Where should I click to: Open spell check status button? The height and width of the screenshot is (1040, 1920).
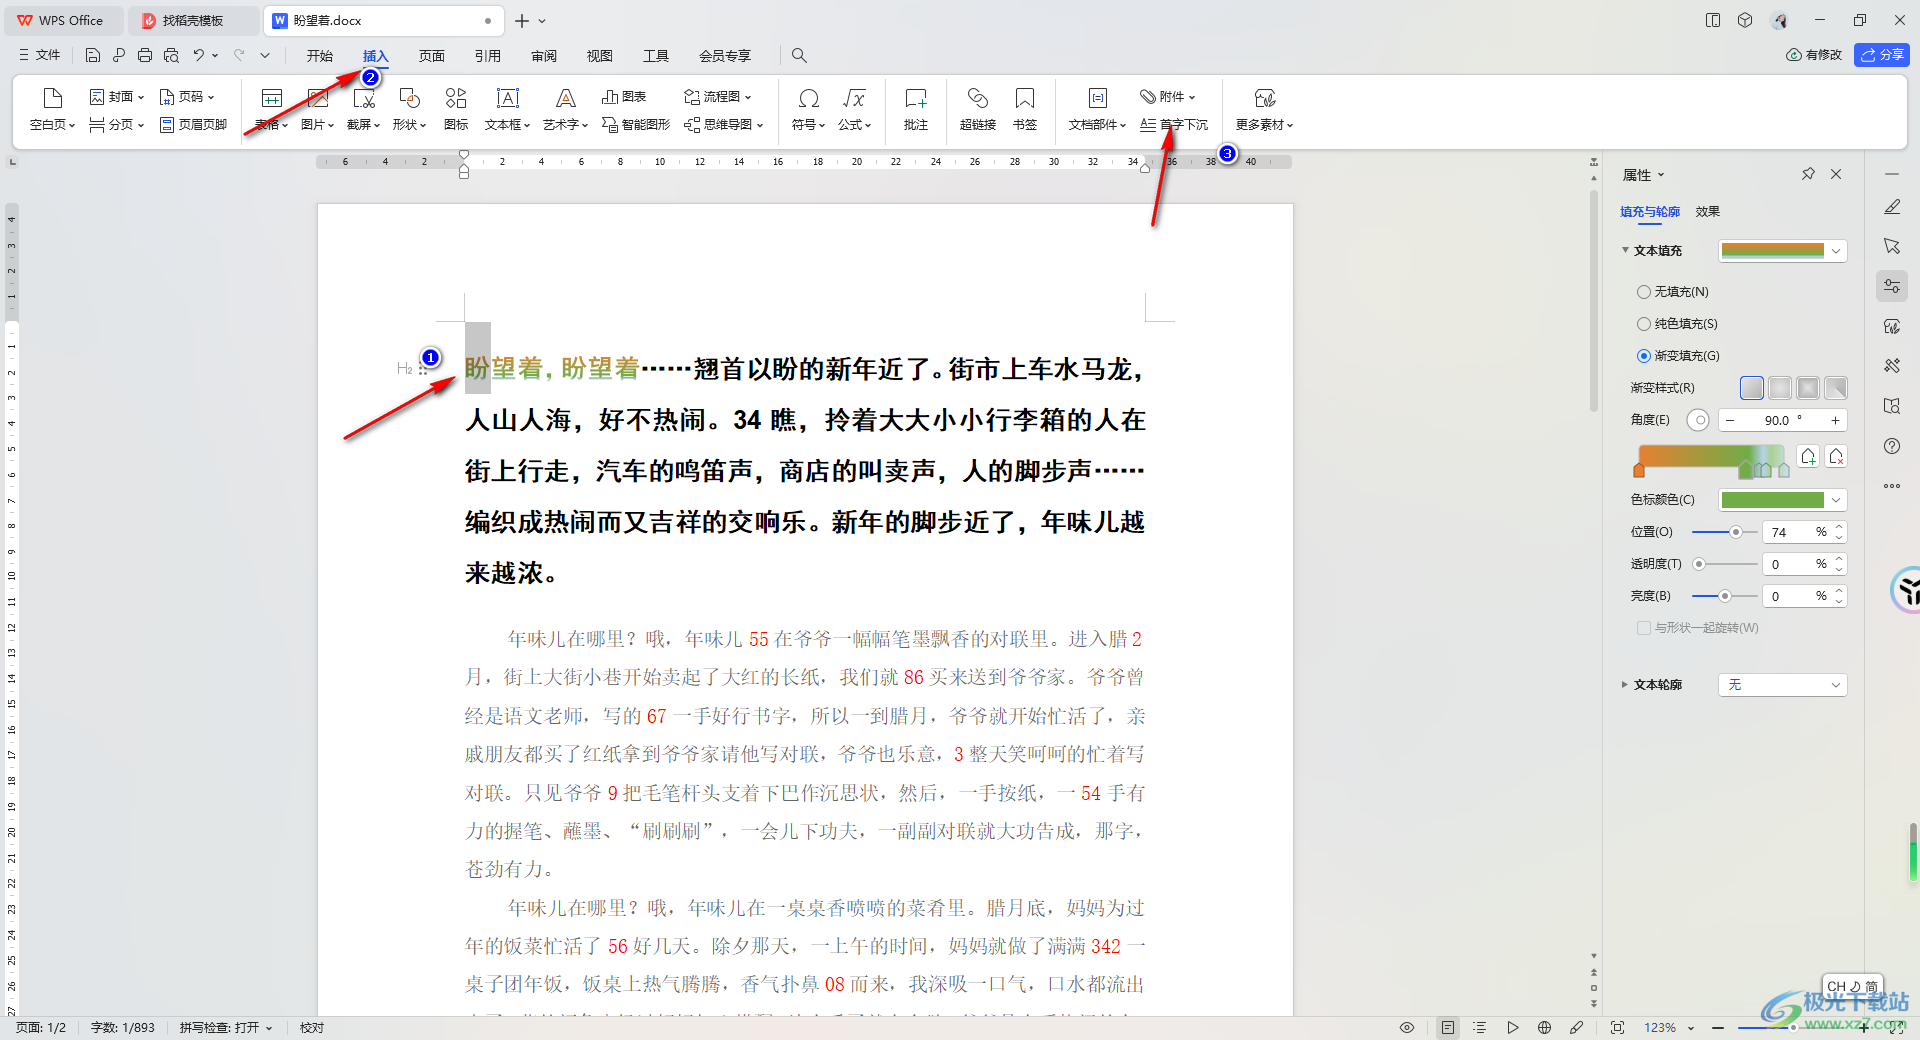(226, 1027)
